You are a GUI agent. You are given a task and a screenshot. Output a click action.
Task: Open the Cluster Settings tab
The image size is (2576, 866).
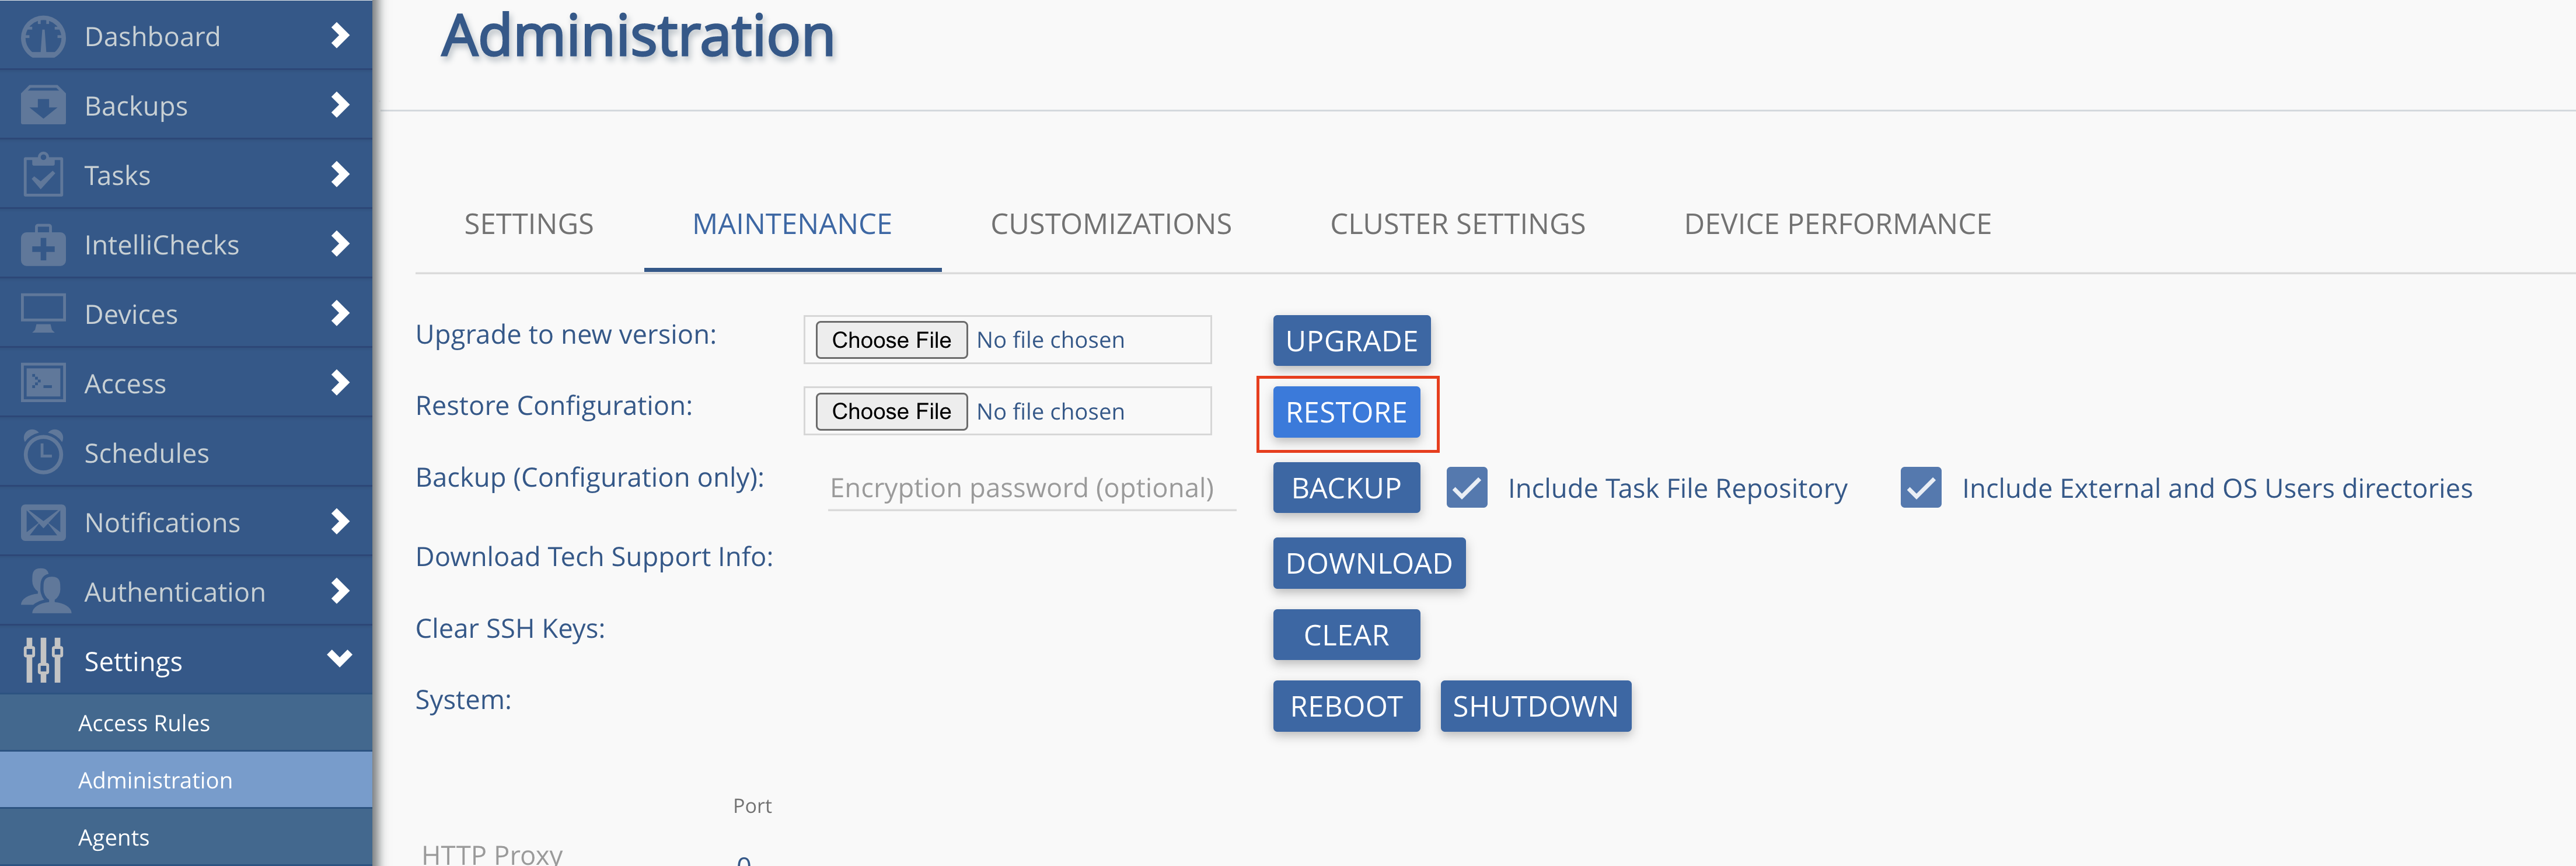pos(1457,224)
